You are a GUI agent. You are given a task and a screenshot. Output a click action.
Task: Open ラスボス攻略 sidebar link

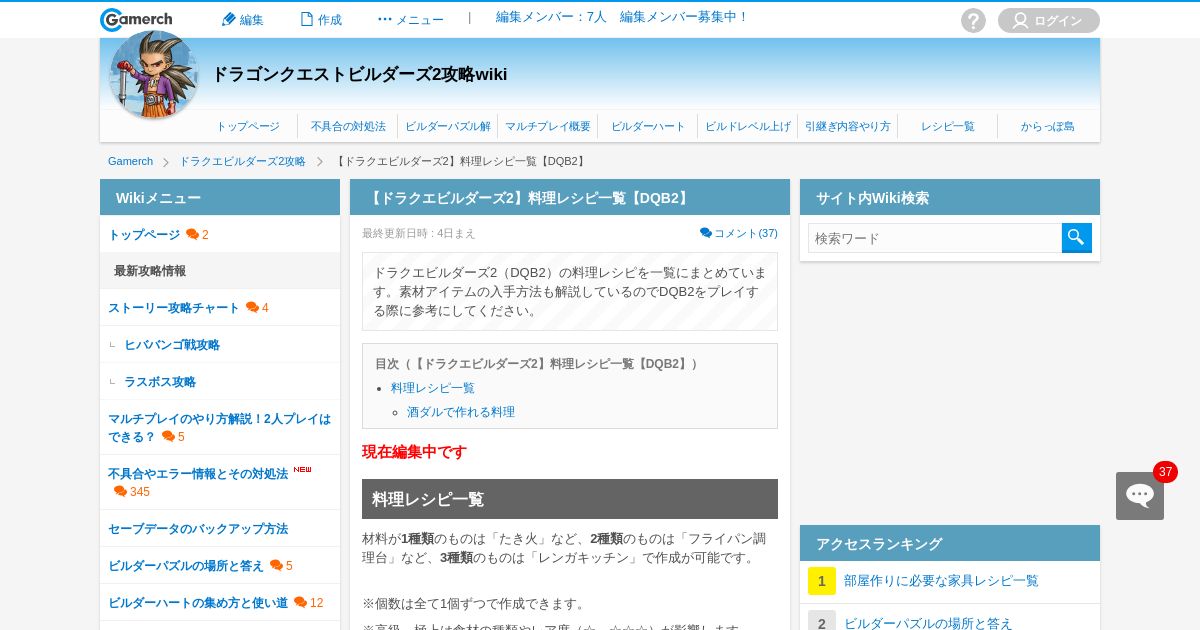[160, 382]
